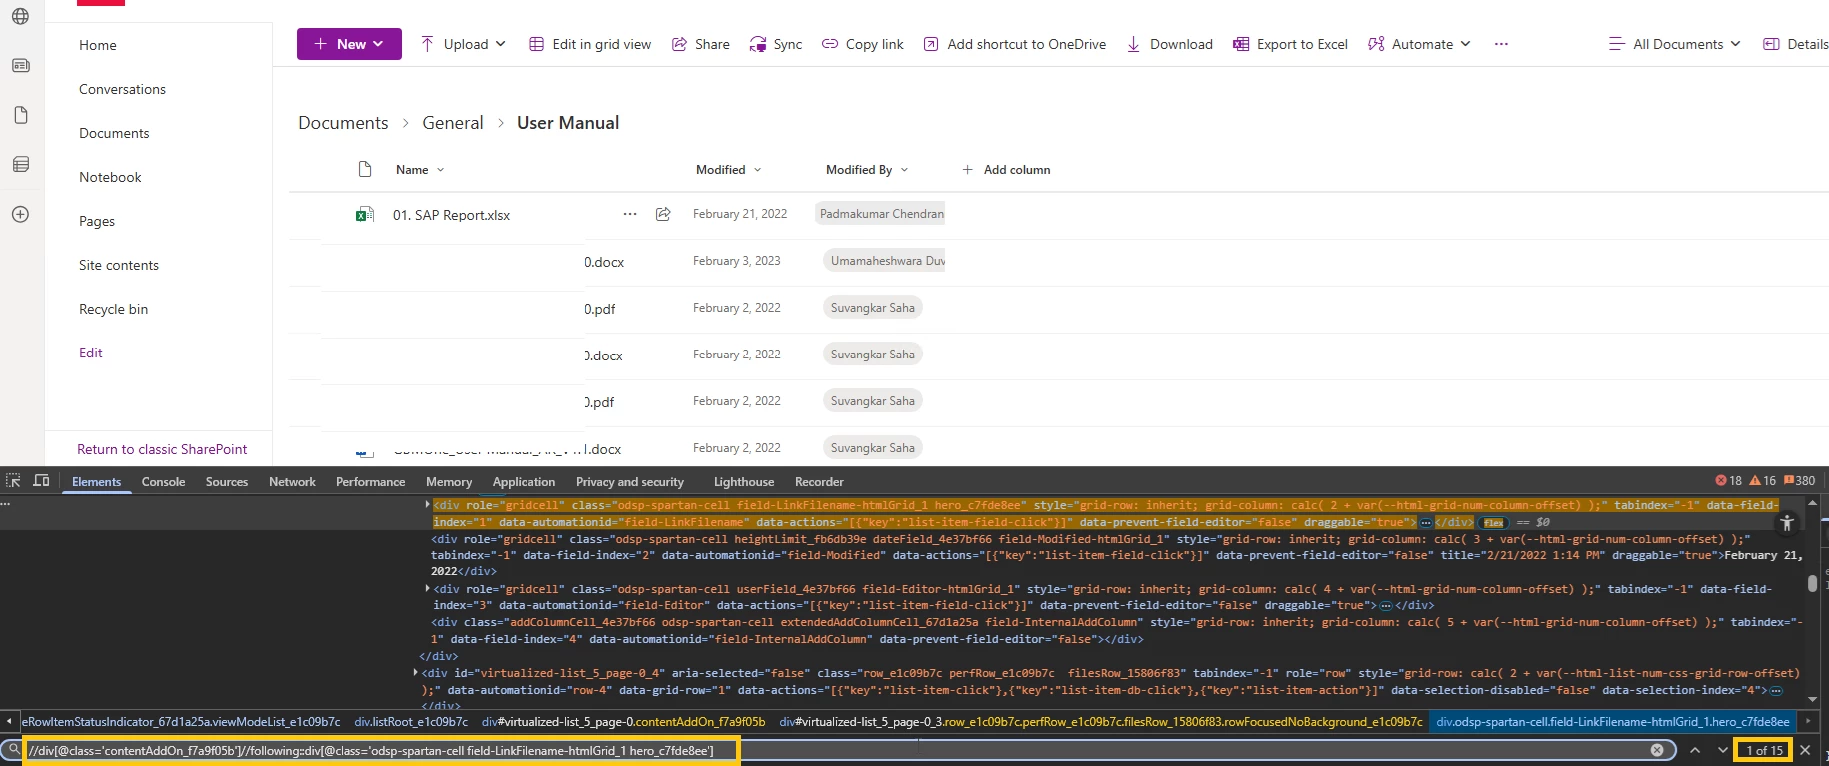The height and width of the screenshot is (766, 1829).
Task: Click the DevTools issues count 380 badge
Action: 1799,481
